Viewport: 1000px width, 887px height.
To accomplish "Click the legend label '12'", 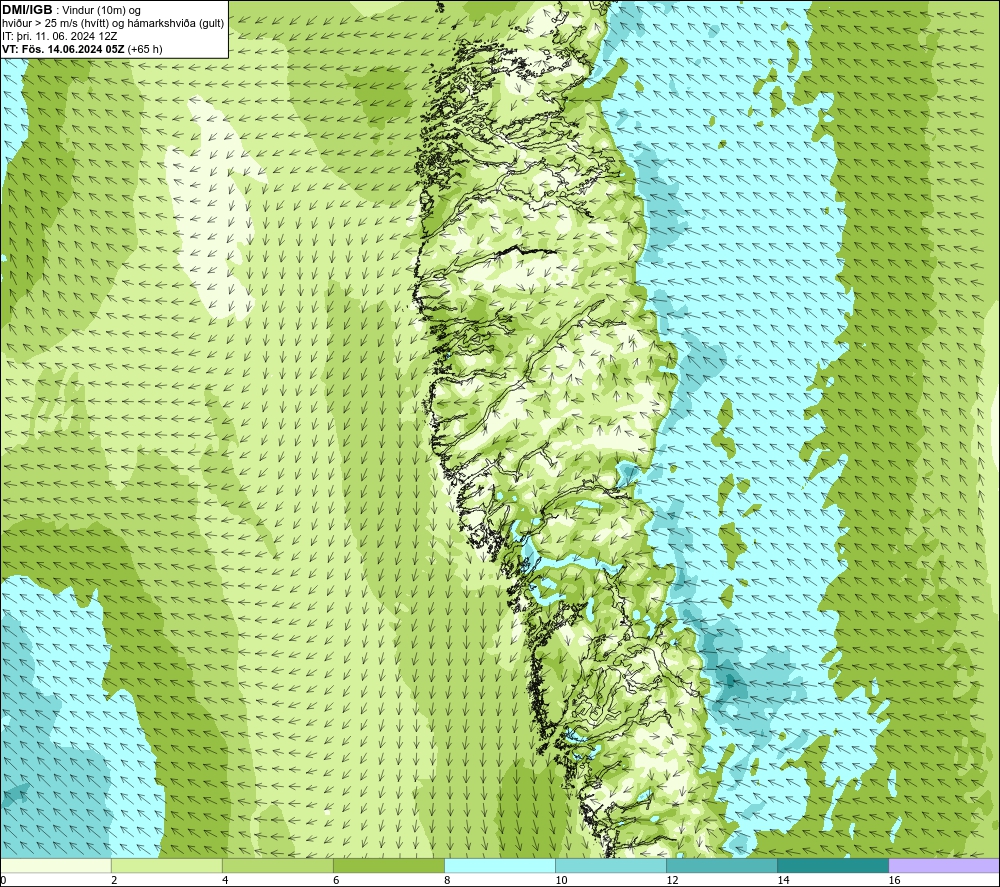I will (672, 880).
